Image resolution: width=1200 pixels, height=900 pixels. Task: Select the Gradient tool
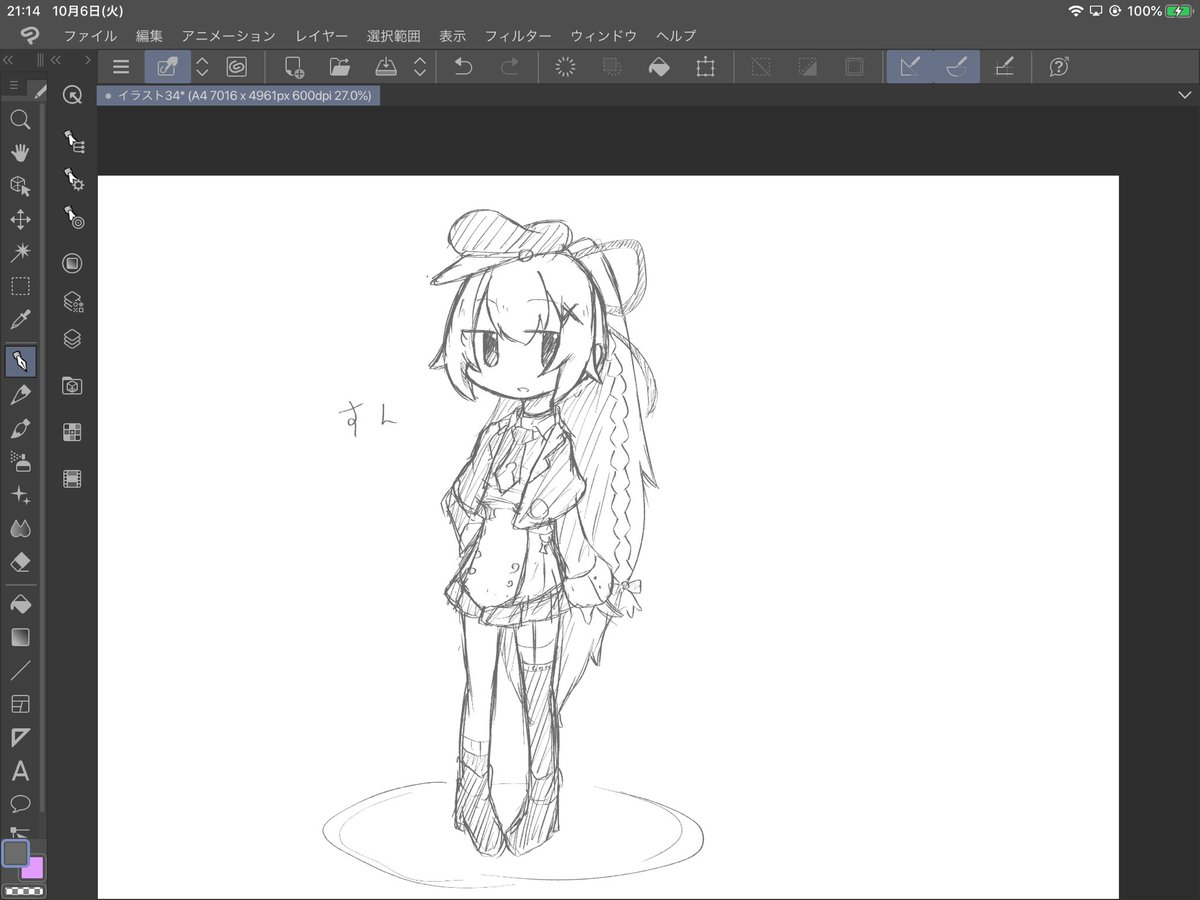(x=20, y=637)
